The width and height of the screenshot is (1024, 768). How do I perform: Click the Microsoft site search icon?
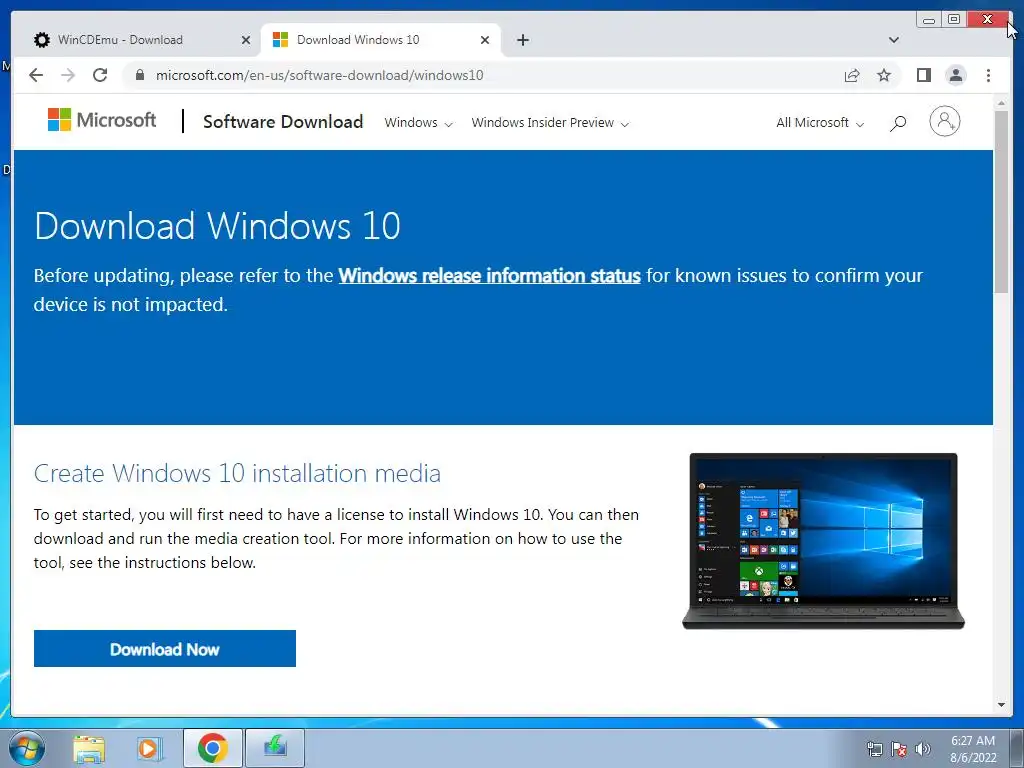coord(898,123)
